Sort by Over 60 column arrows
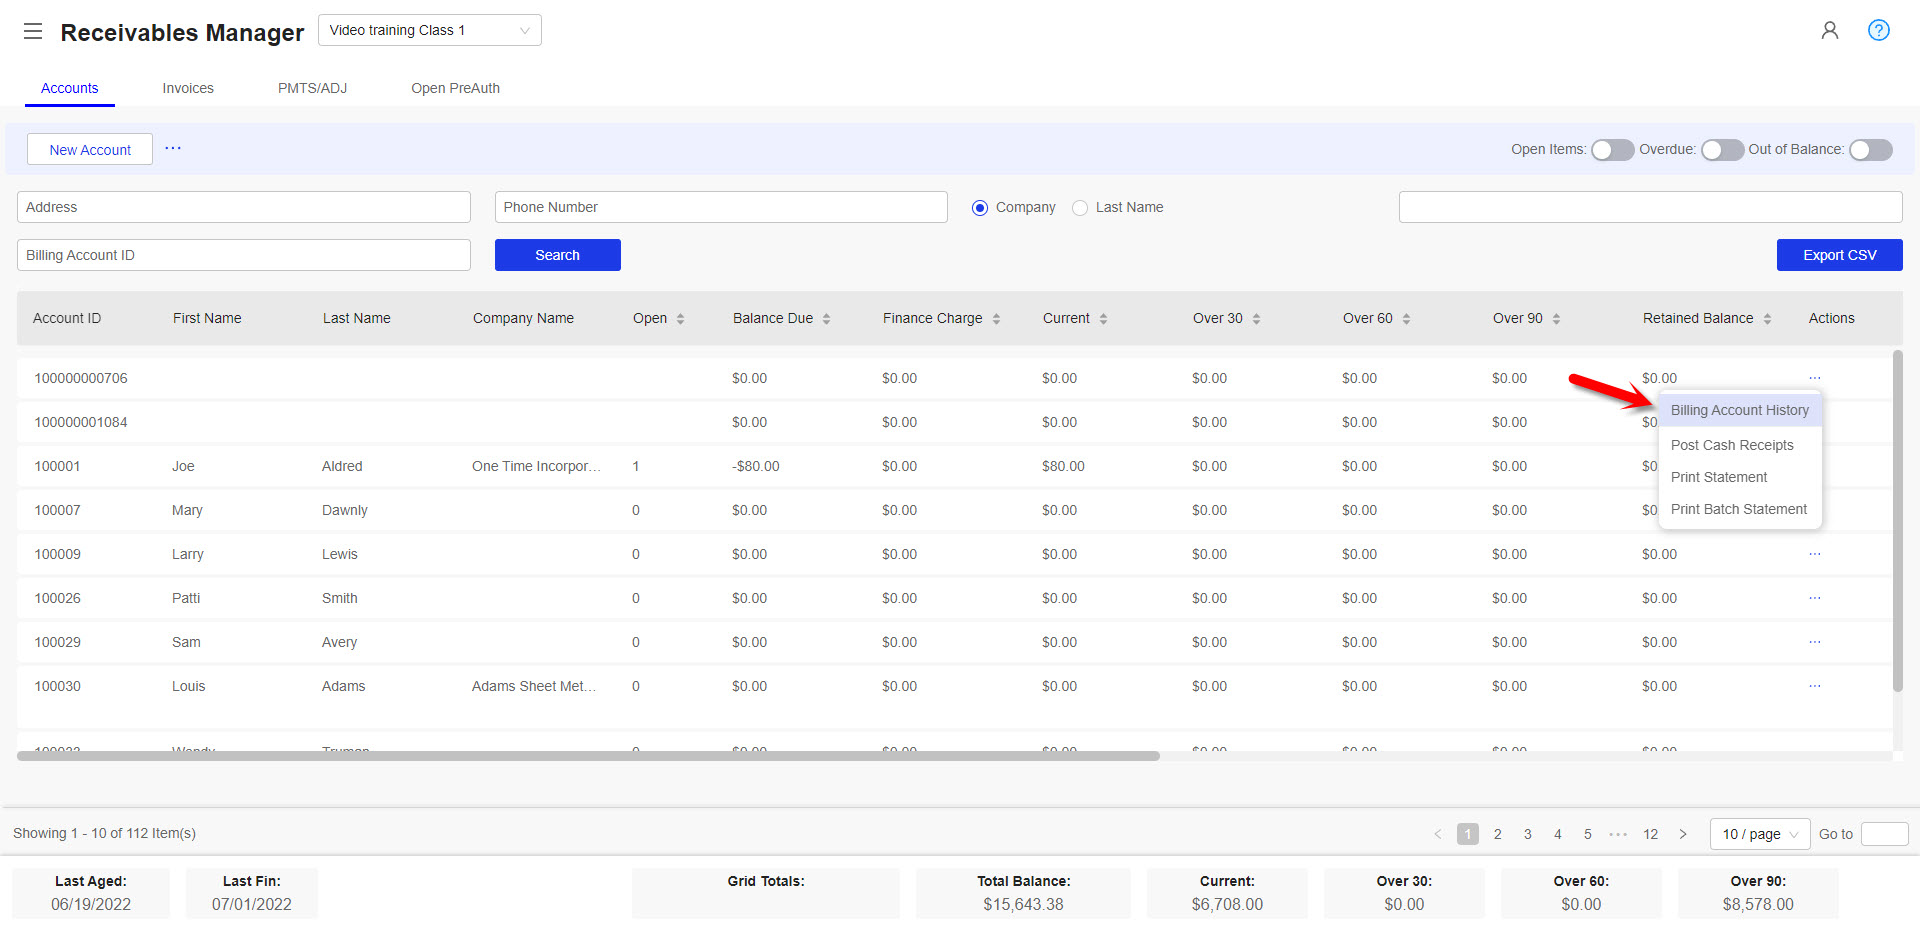Screen dimensions: 1920x937 1406,319
